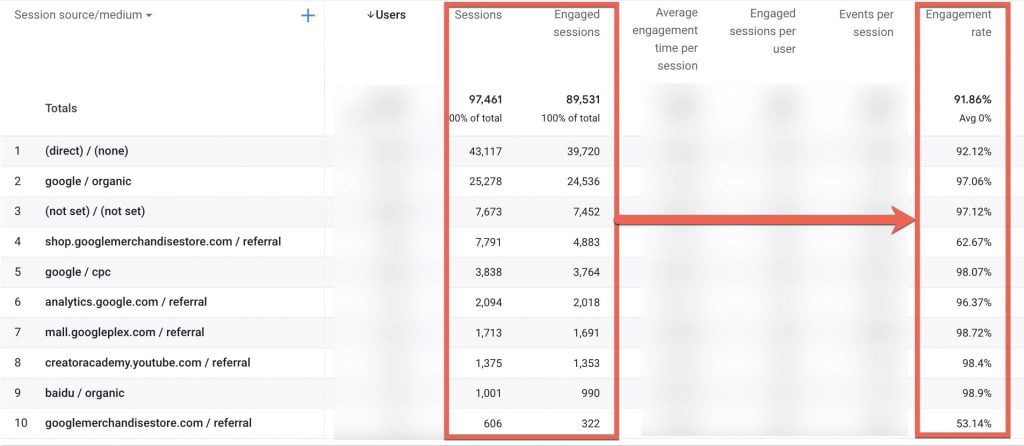This screenshot has width=1024, height=446.
Task: Click the Engaged sessions column header
Action: tap(575, 24)
